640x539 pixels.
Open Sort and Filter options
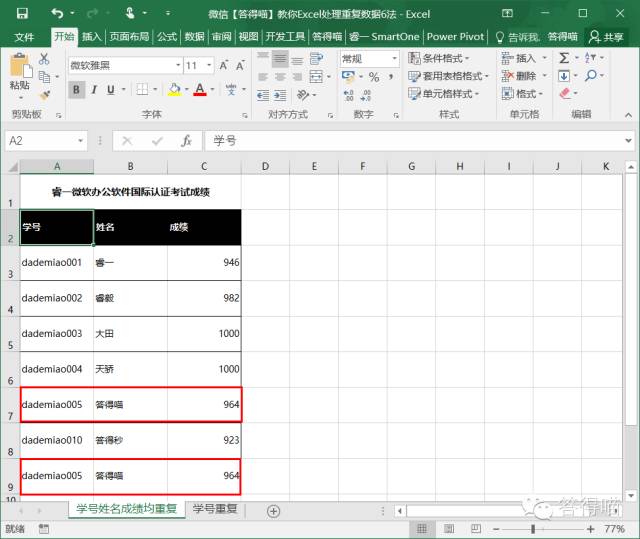pos(590,58)
